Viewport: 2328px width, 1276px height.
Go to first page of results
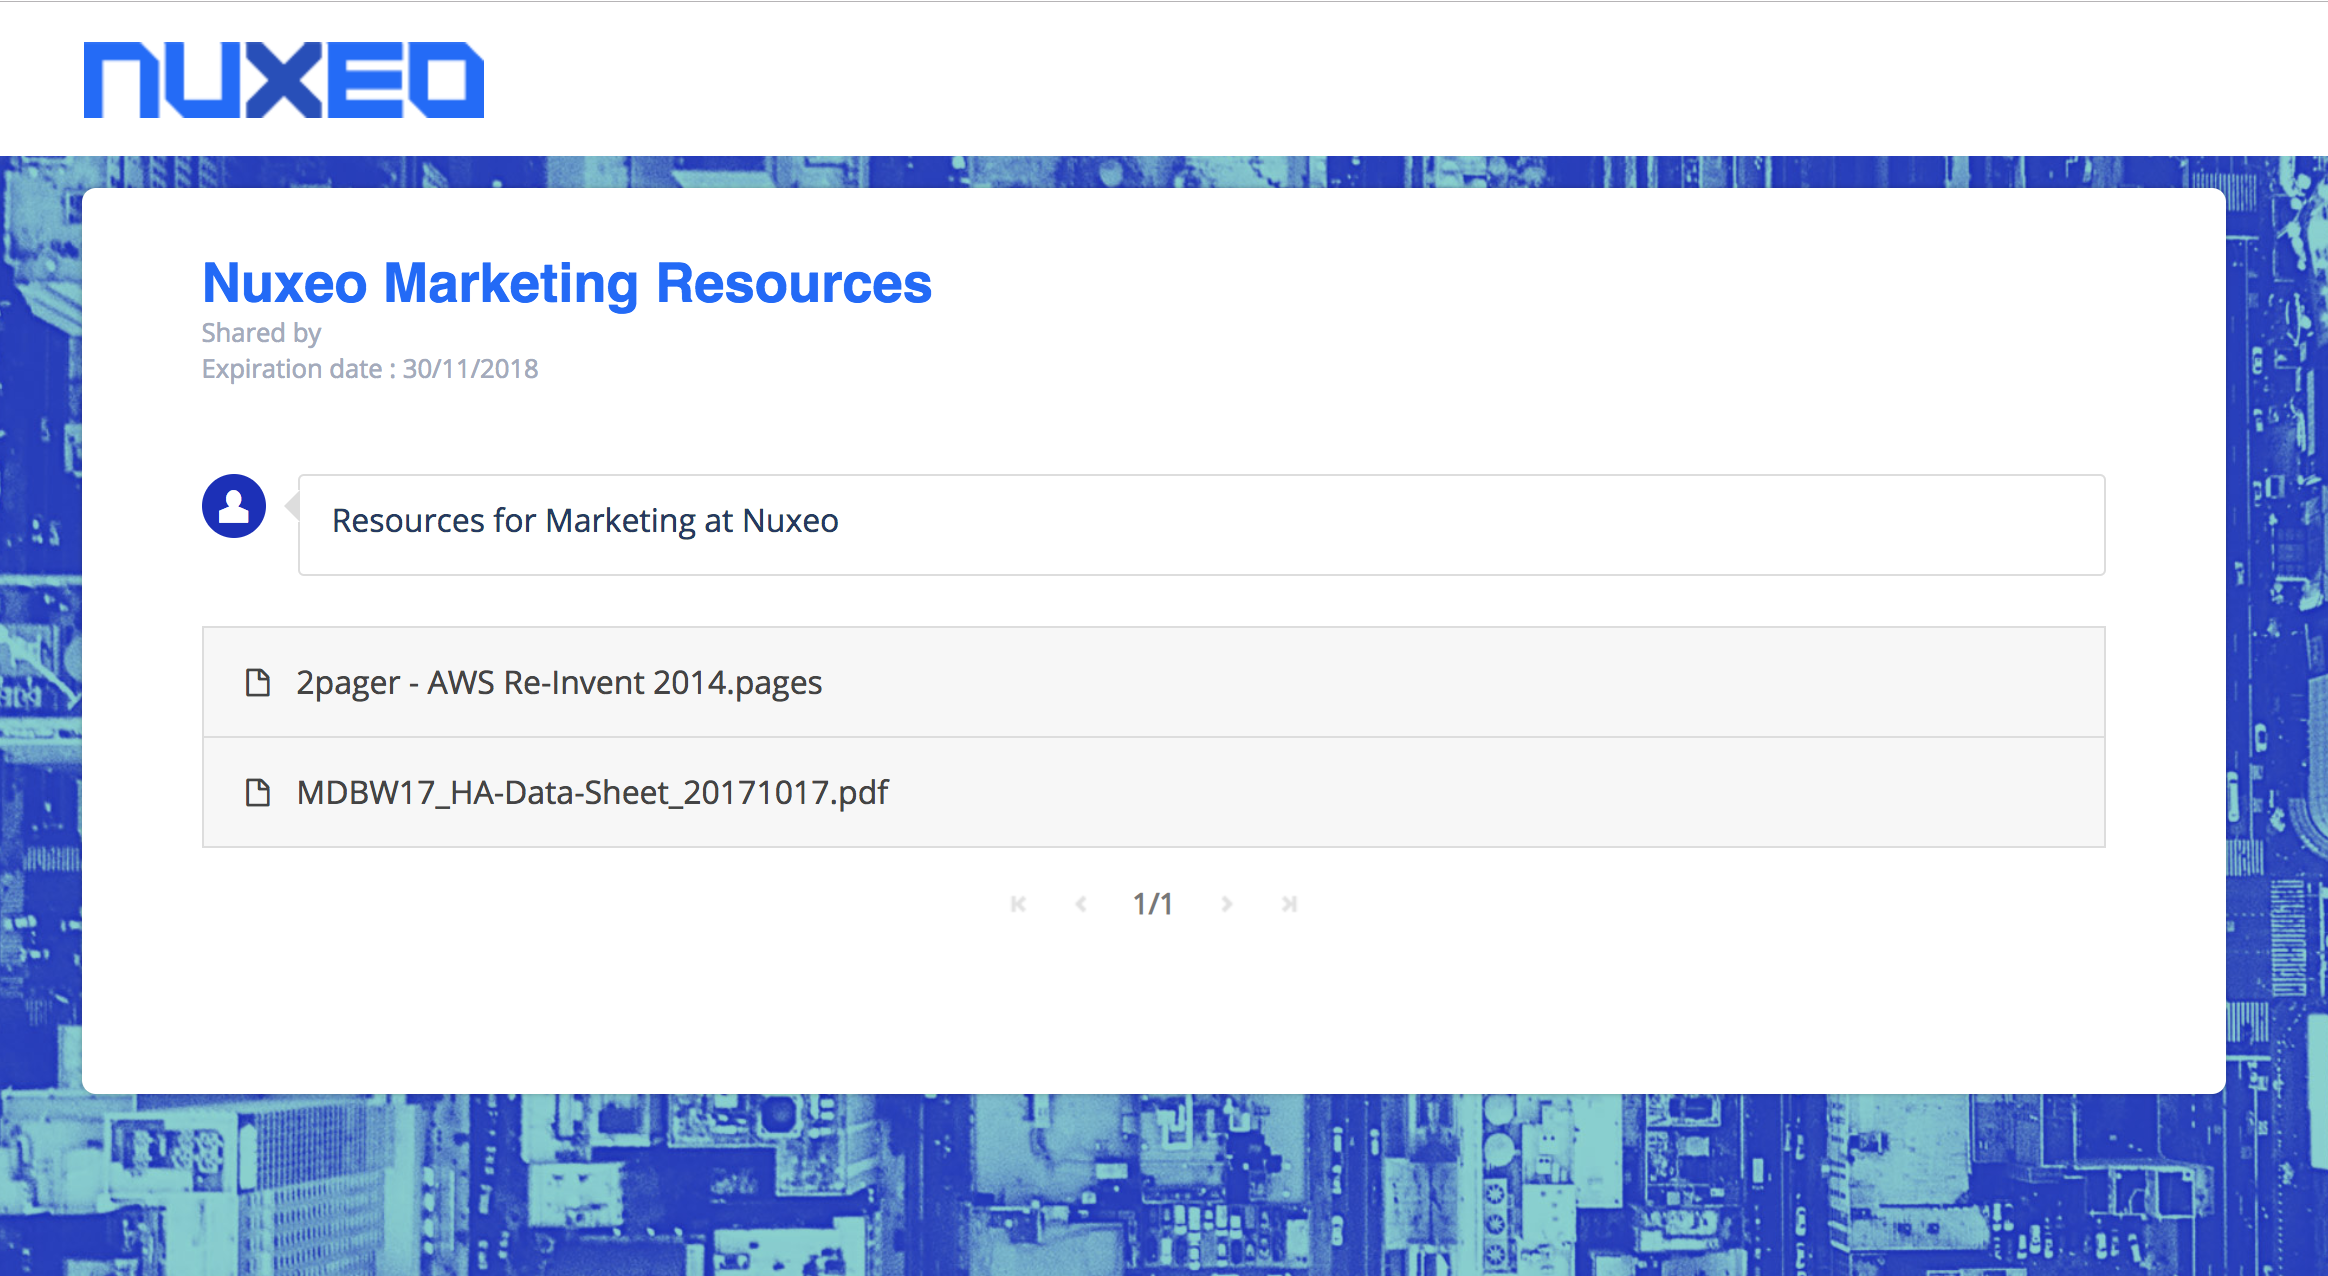tap(1018, 904)
